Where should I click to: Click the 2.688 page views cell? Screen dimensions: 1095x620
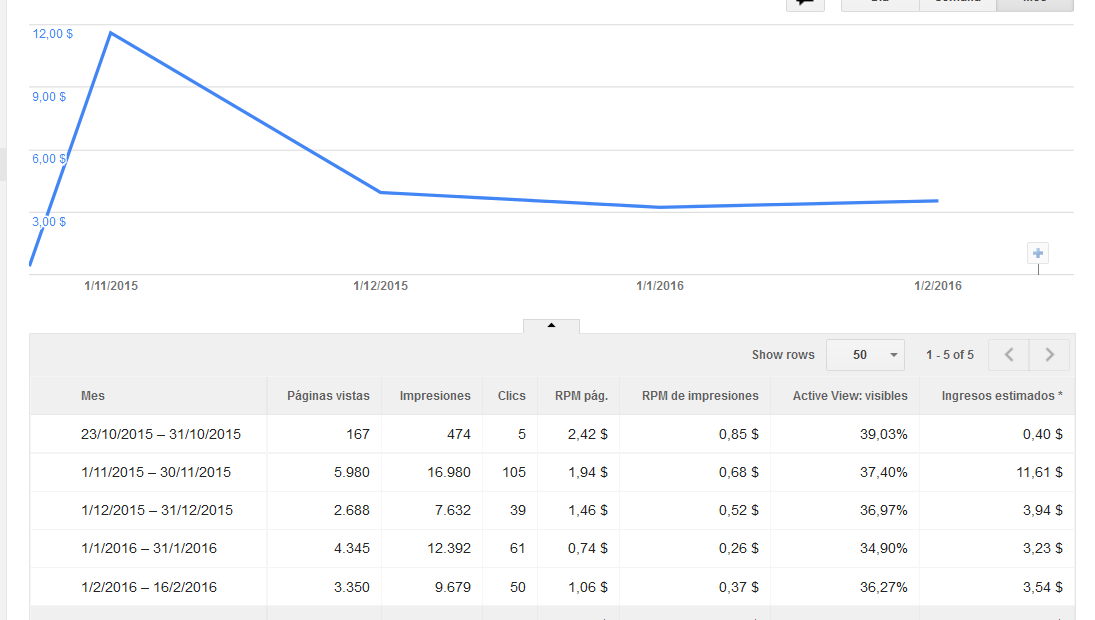tap(352, 510)
